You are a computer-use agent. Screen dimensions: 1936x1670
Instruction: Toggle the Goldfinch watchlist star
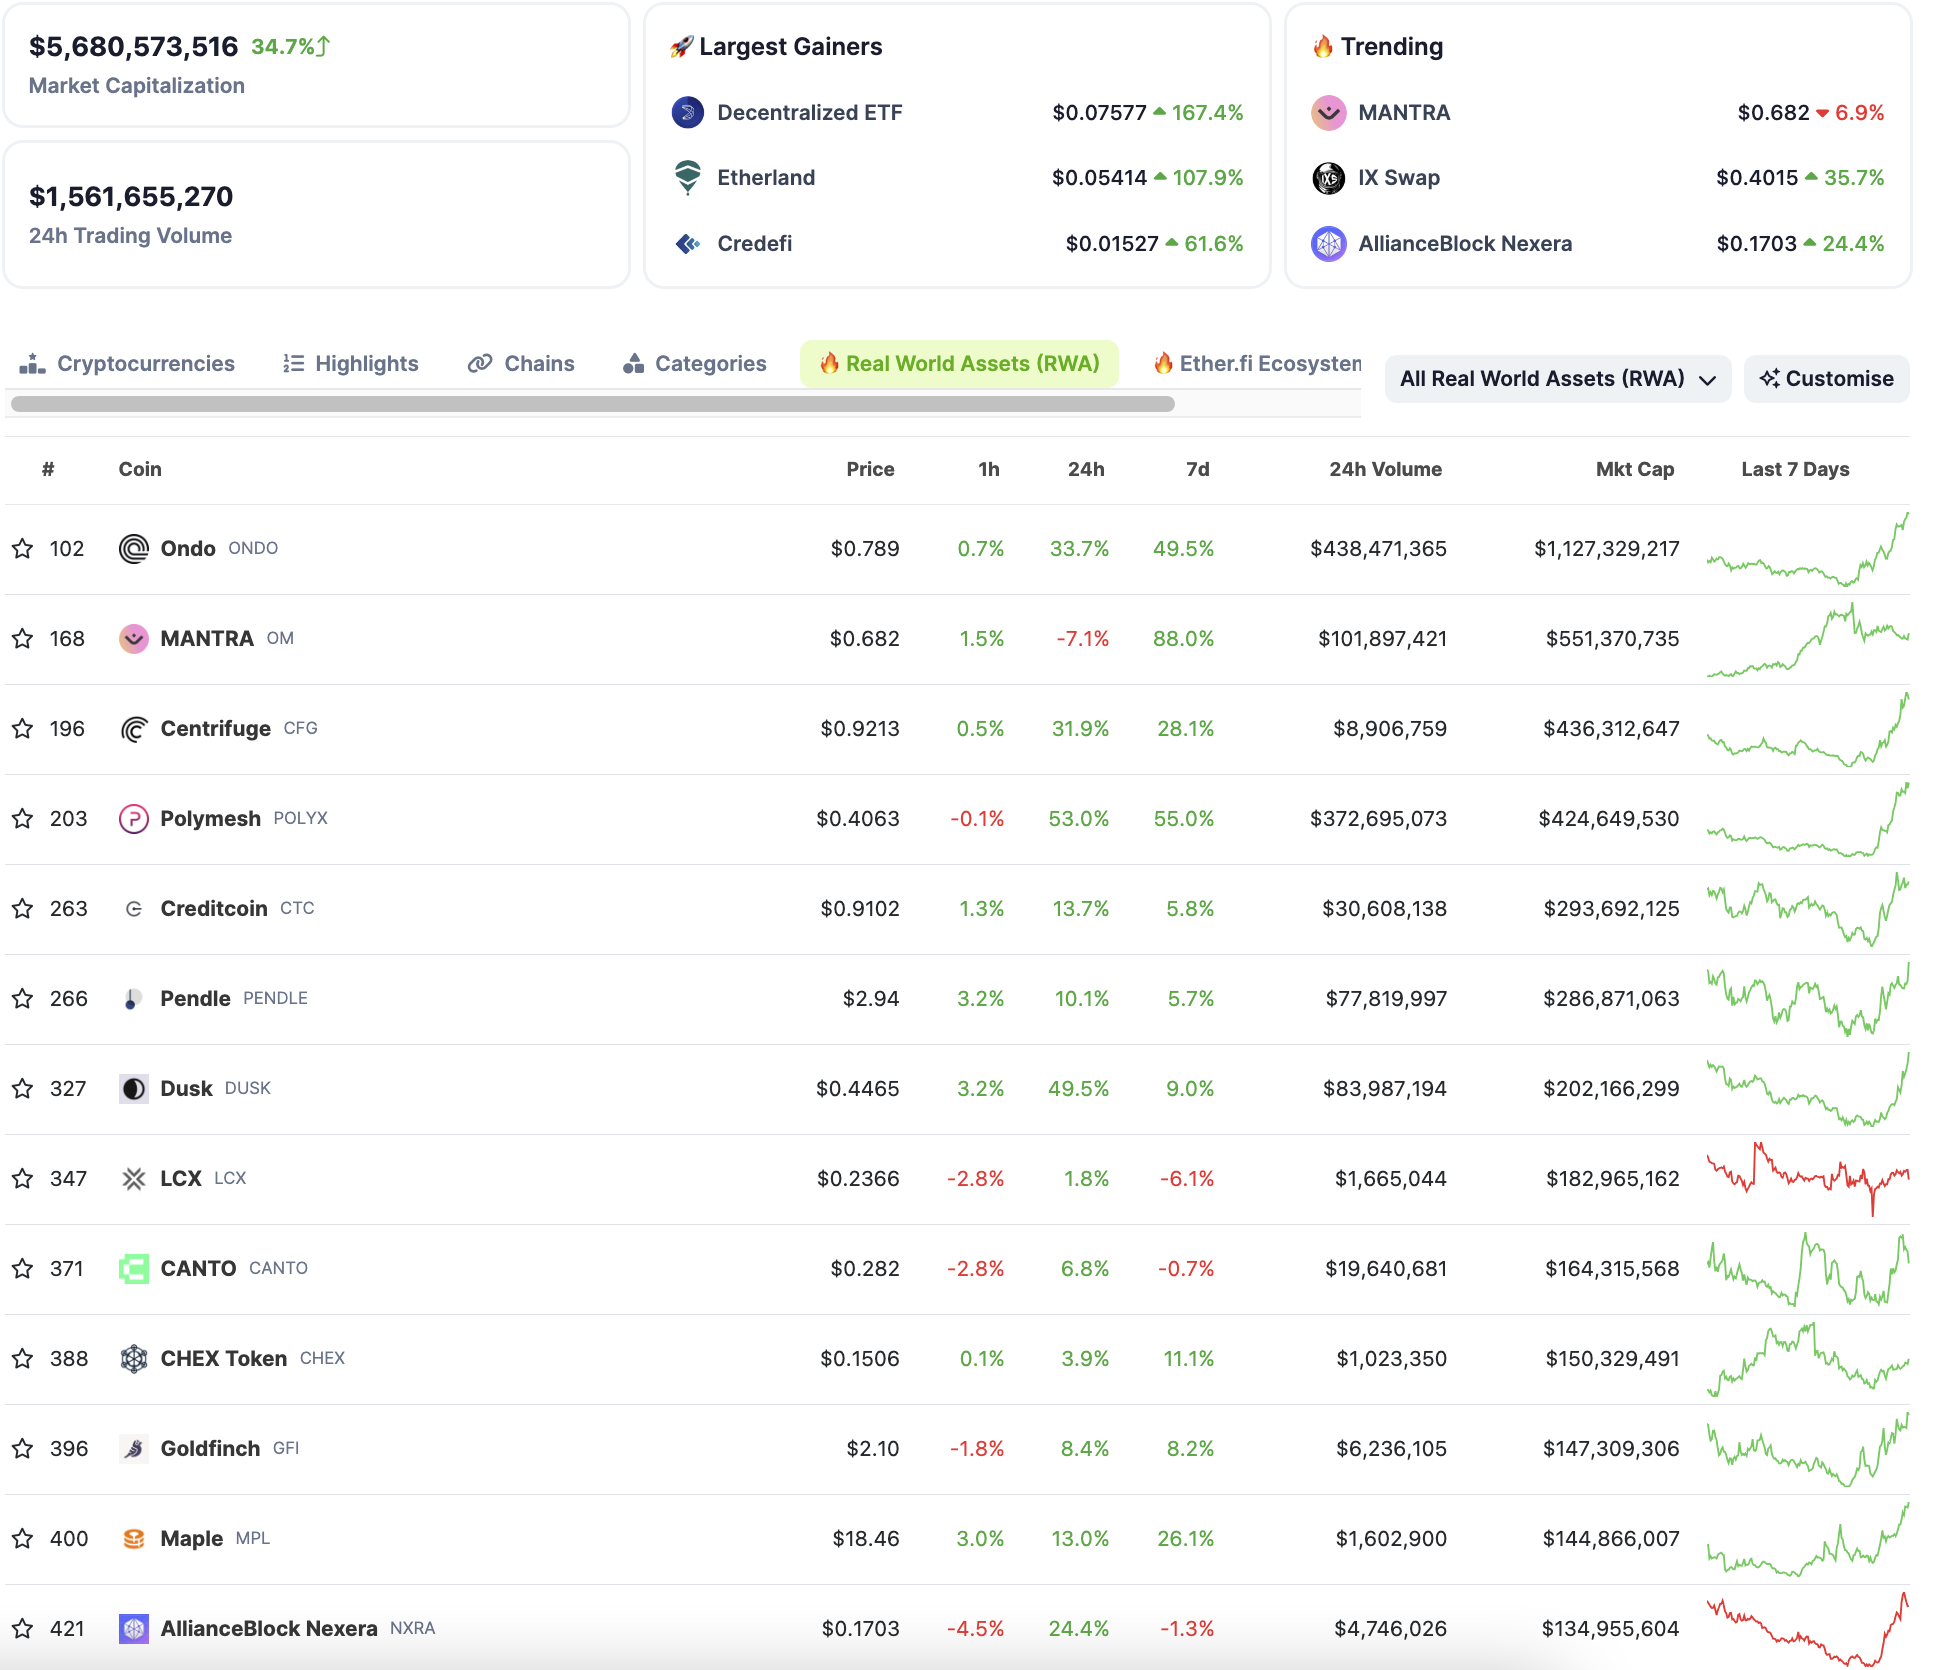(x=23, y=1449)
